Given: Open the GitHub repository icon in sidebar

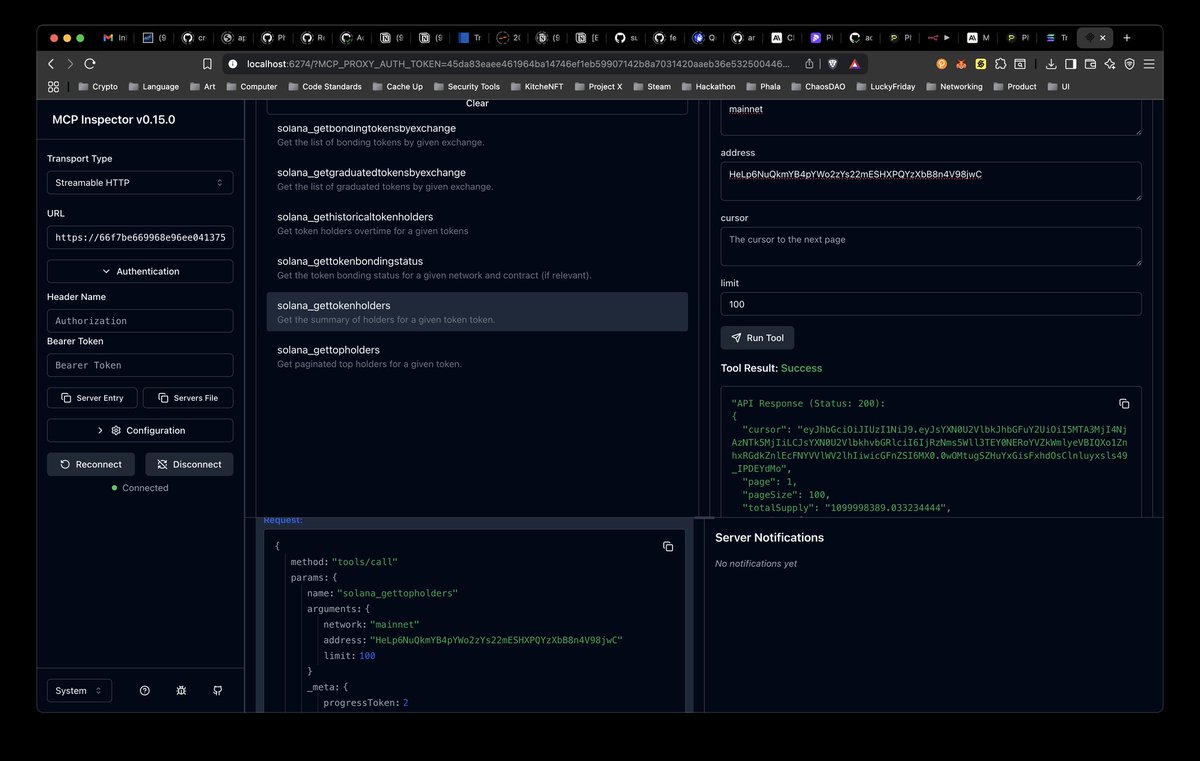Looking at the screenshot, I should coord(217,691).
